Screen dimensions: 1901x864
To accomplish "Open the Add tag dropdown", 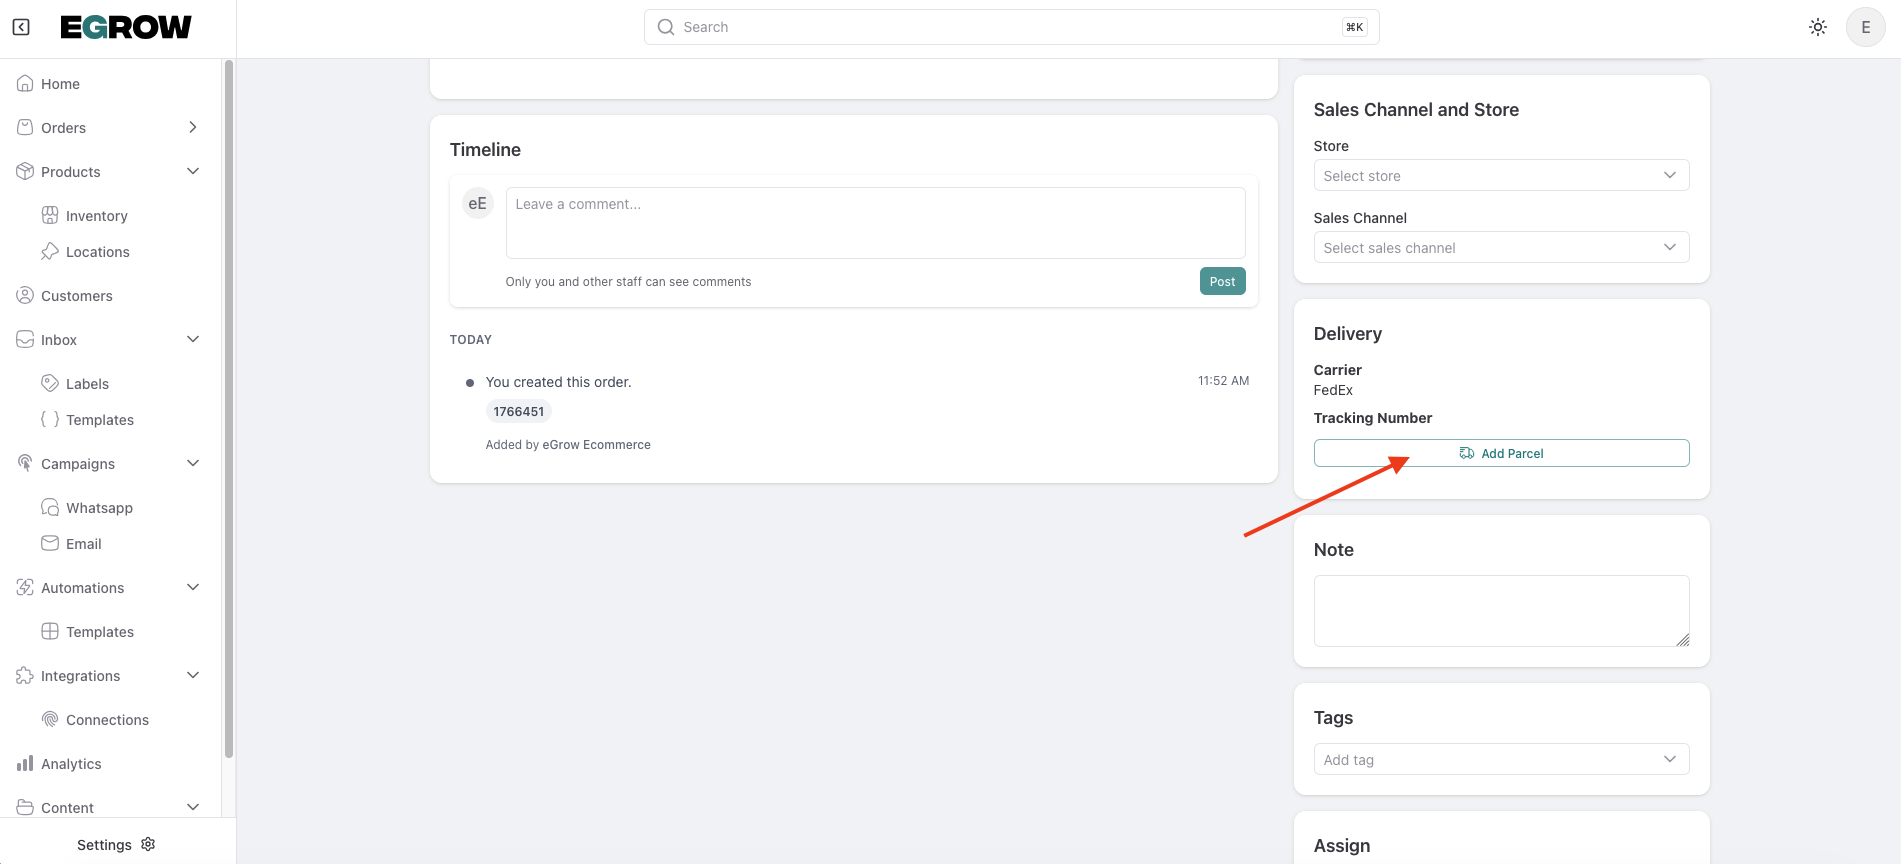I will pyautogui.click(x=1501, y=760).
